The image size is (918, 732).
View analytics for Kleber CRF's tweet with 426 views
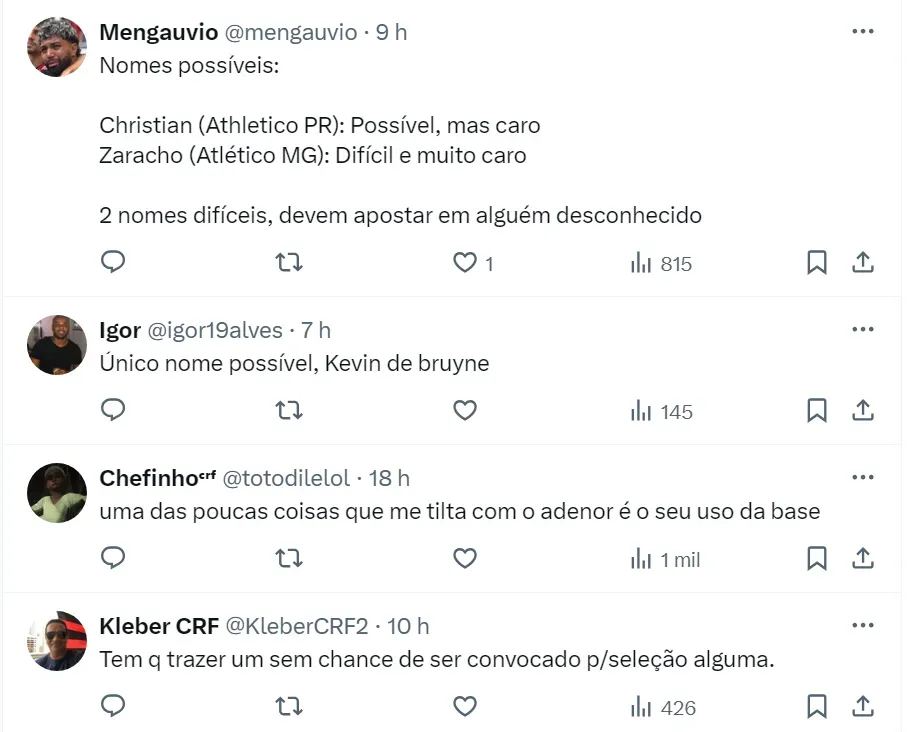[x=662, y=707]
